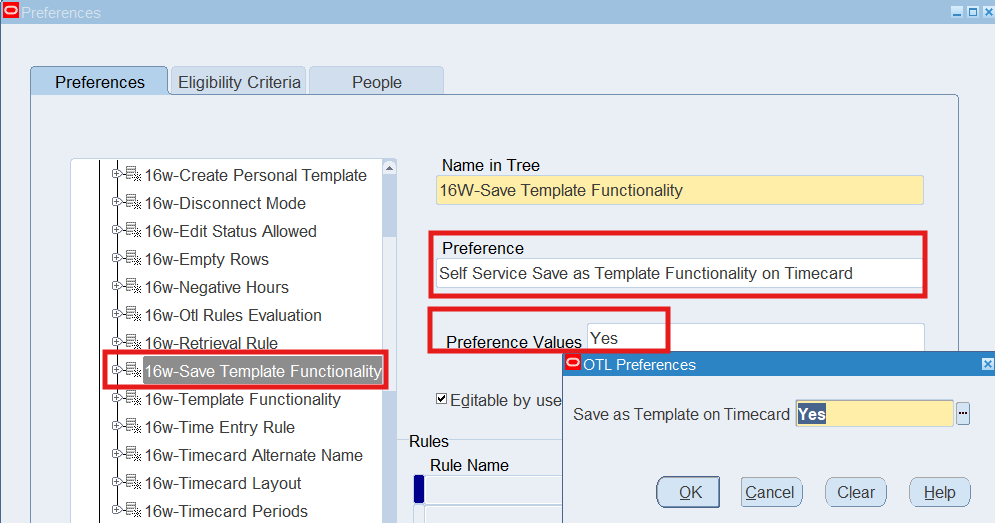Viewport: 995px width, 523px height.
Task: Close the OTL Preferences dialog
Action: [987, 365]
